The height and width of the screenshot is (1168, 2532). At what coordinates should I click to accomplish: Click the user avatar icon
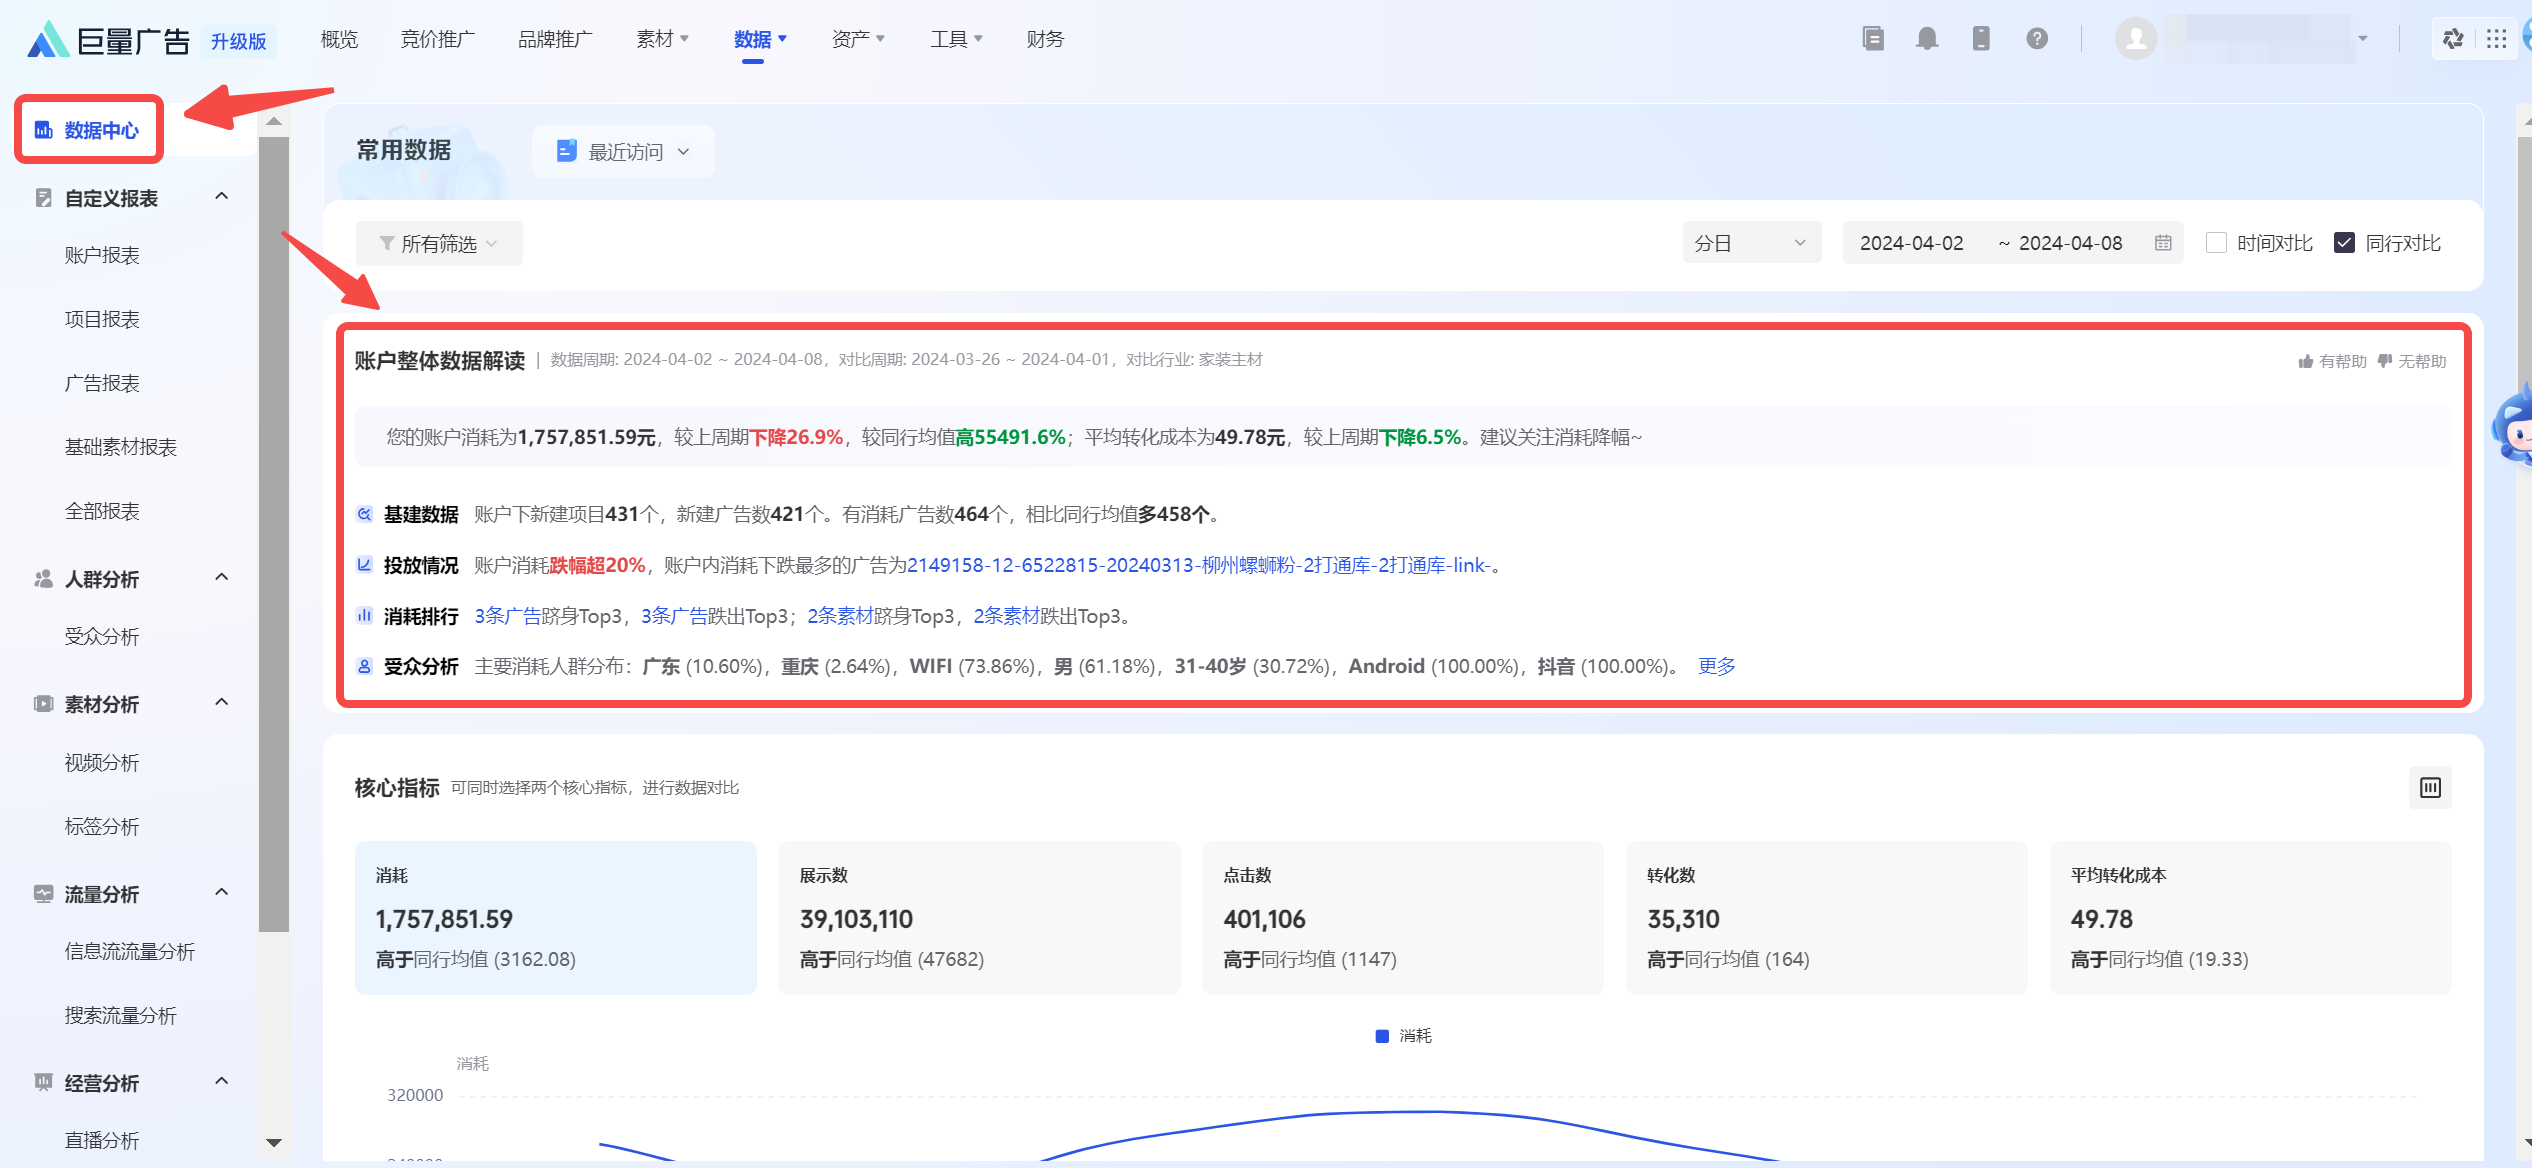(2136, 39)
